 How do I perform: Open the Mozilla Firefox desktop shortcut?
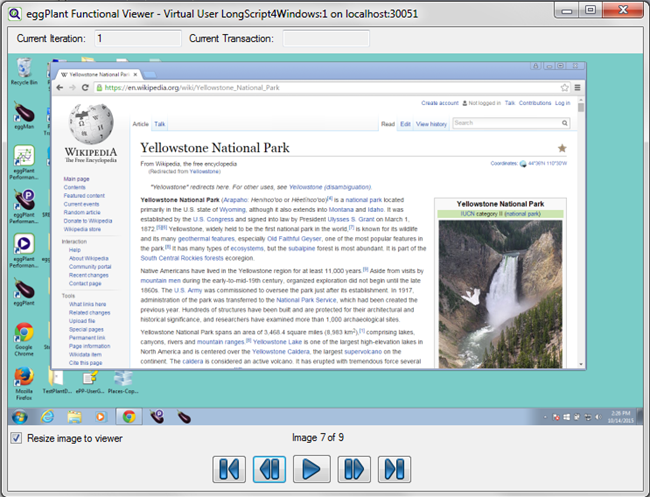click(x=24, y=378)
